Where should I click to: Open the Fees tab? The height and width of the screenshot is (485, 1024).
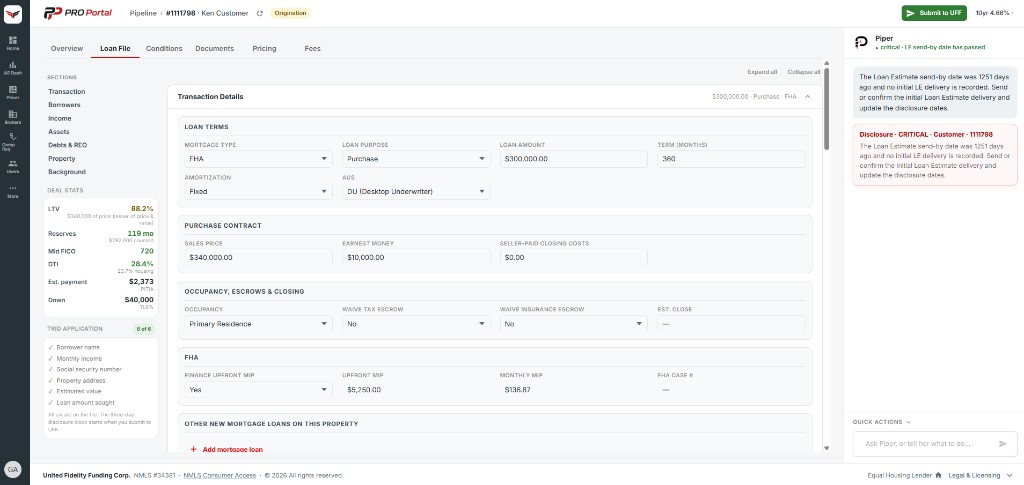click(x=312, y=48)
